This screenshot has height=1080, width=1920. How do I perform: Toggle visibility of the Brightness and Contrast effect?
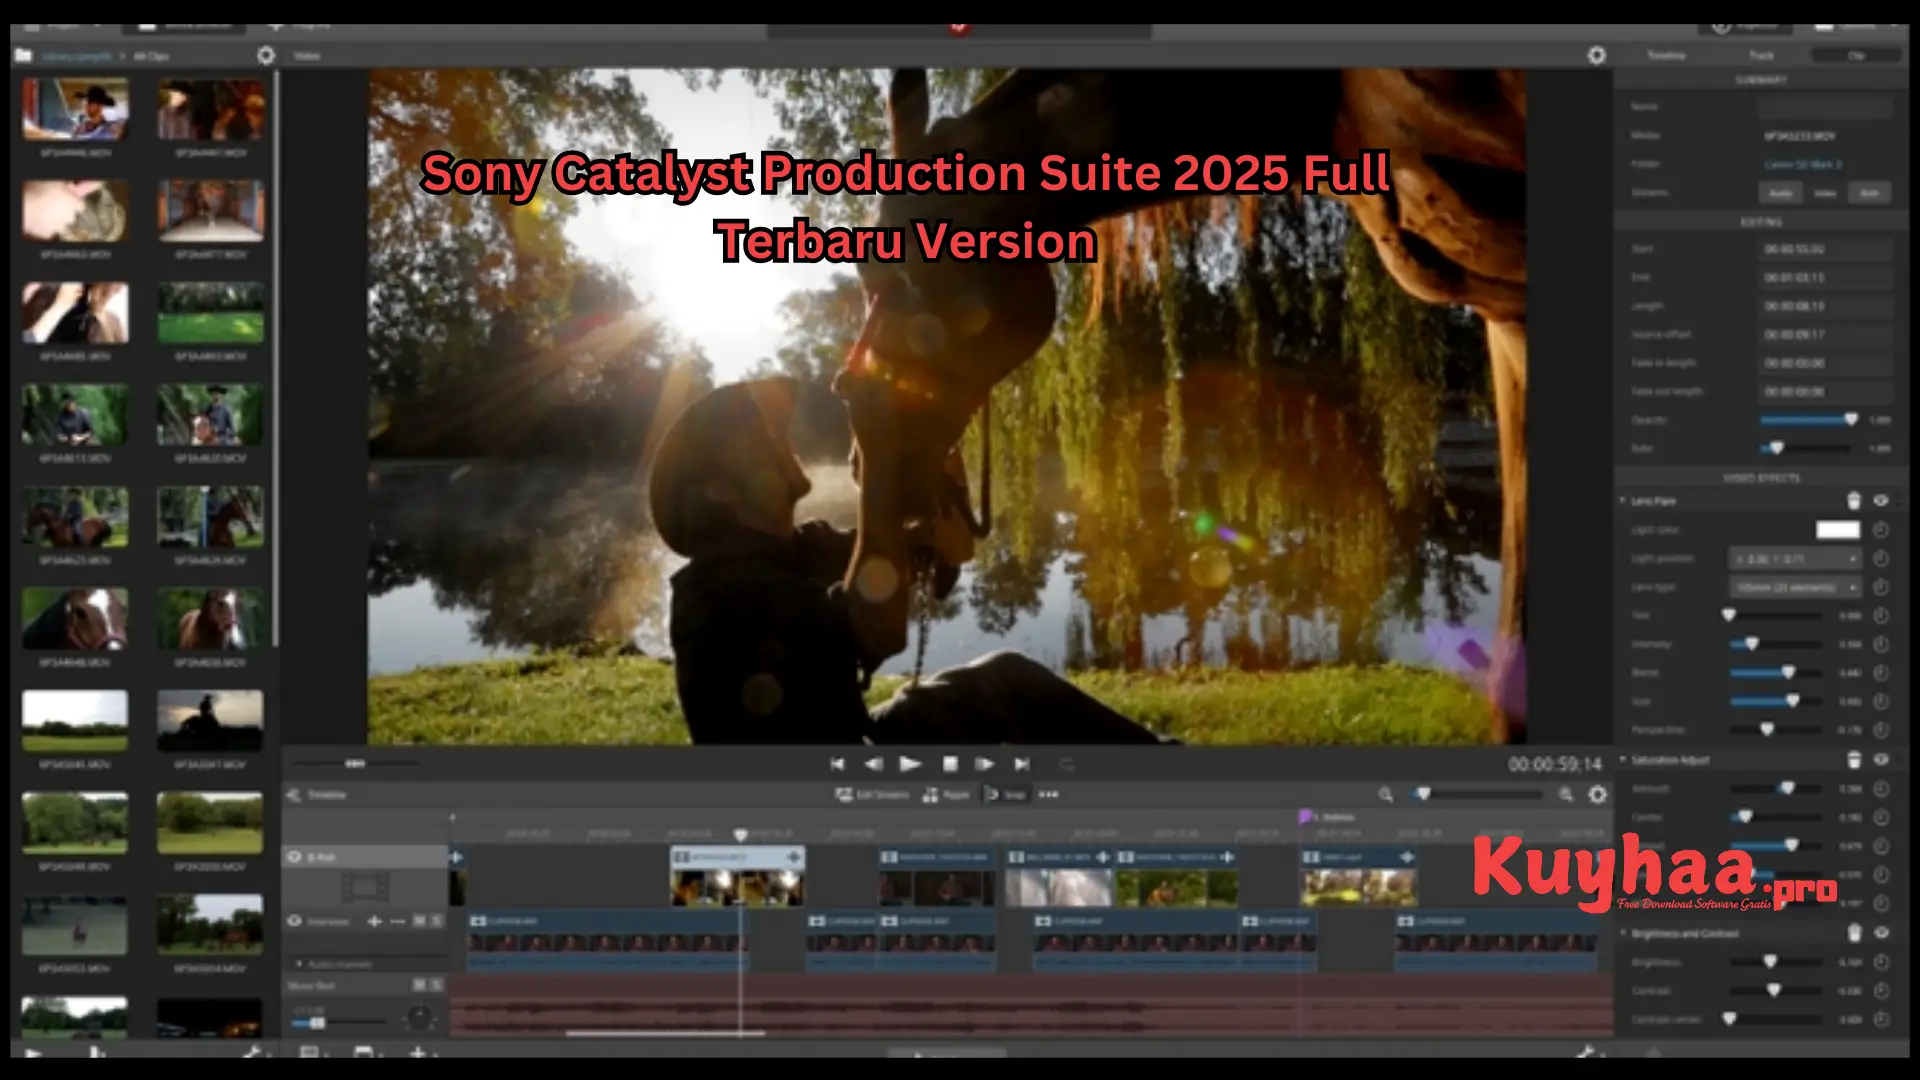click(1881, 933)
